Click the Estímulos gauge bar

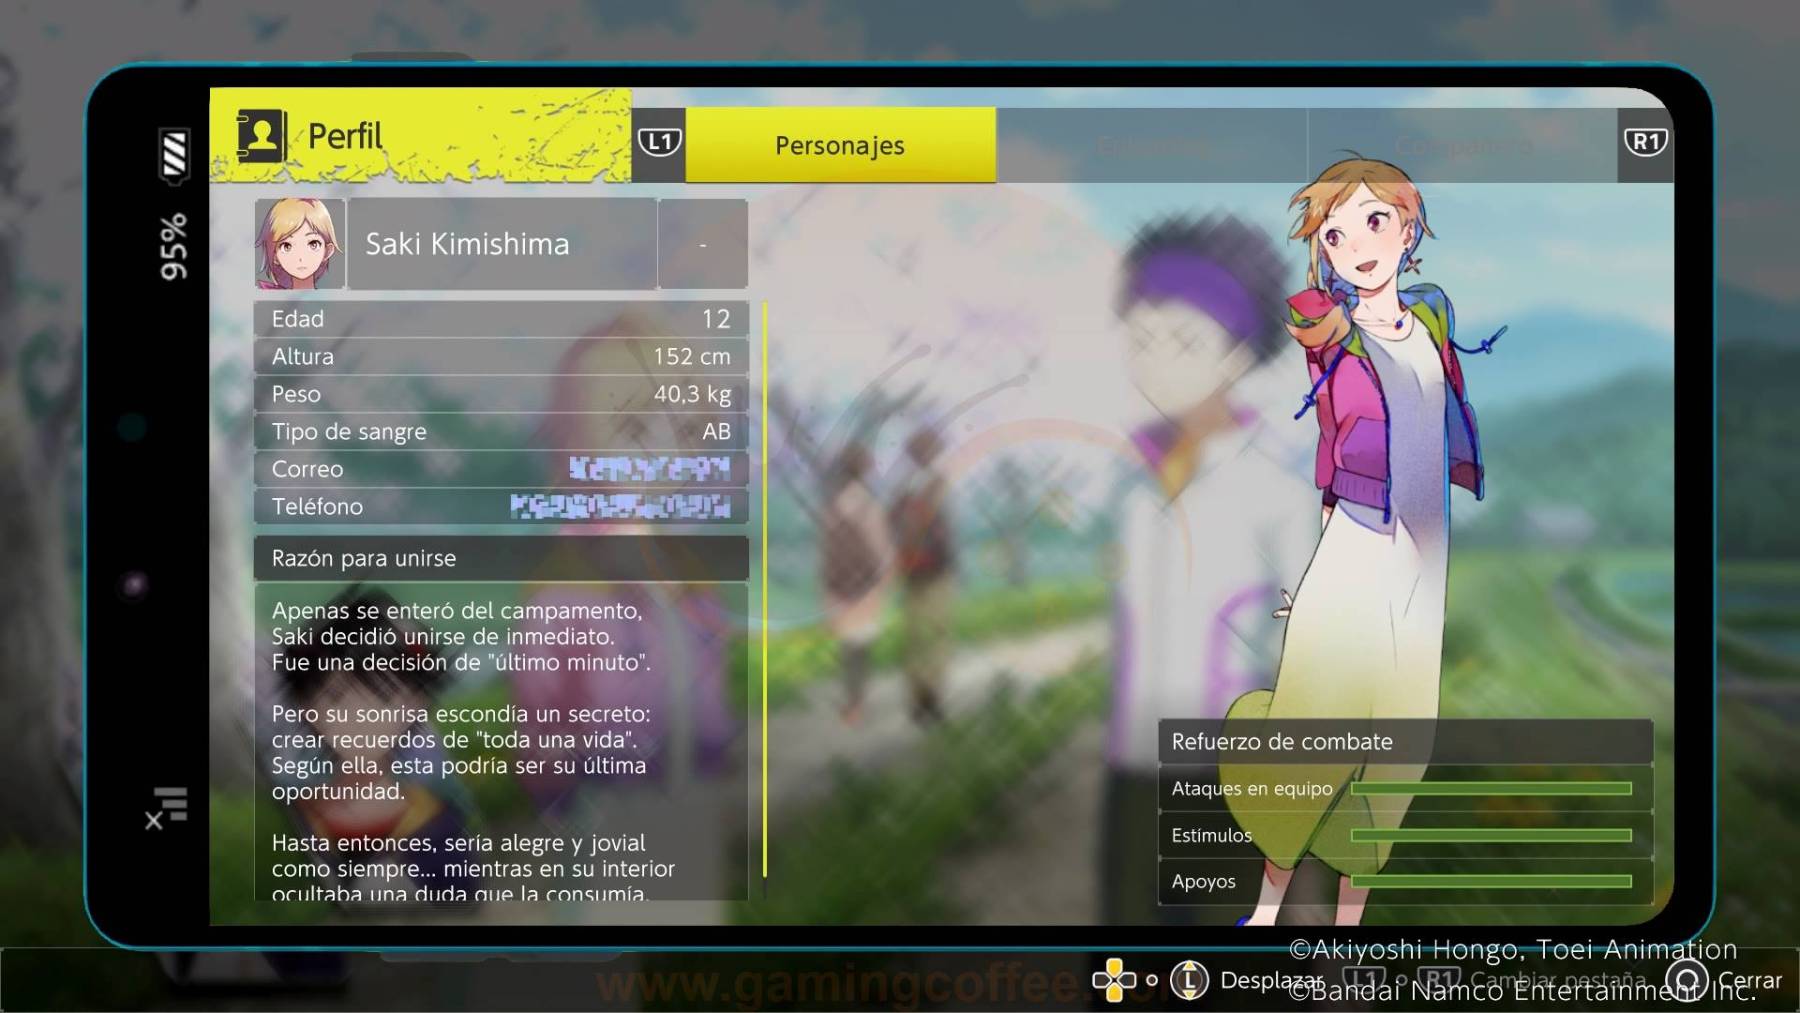[x=1491, y=835]
